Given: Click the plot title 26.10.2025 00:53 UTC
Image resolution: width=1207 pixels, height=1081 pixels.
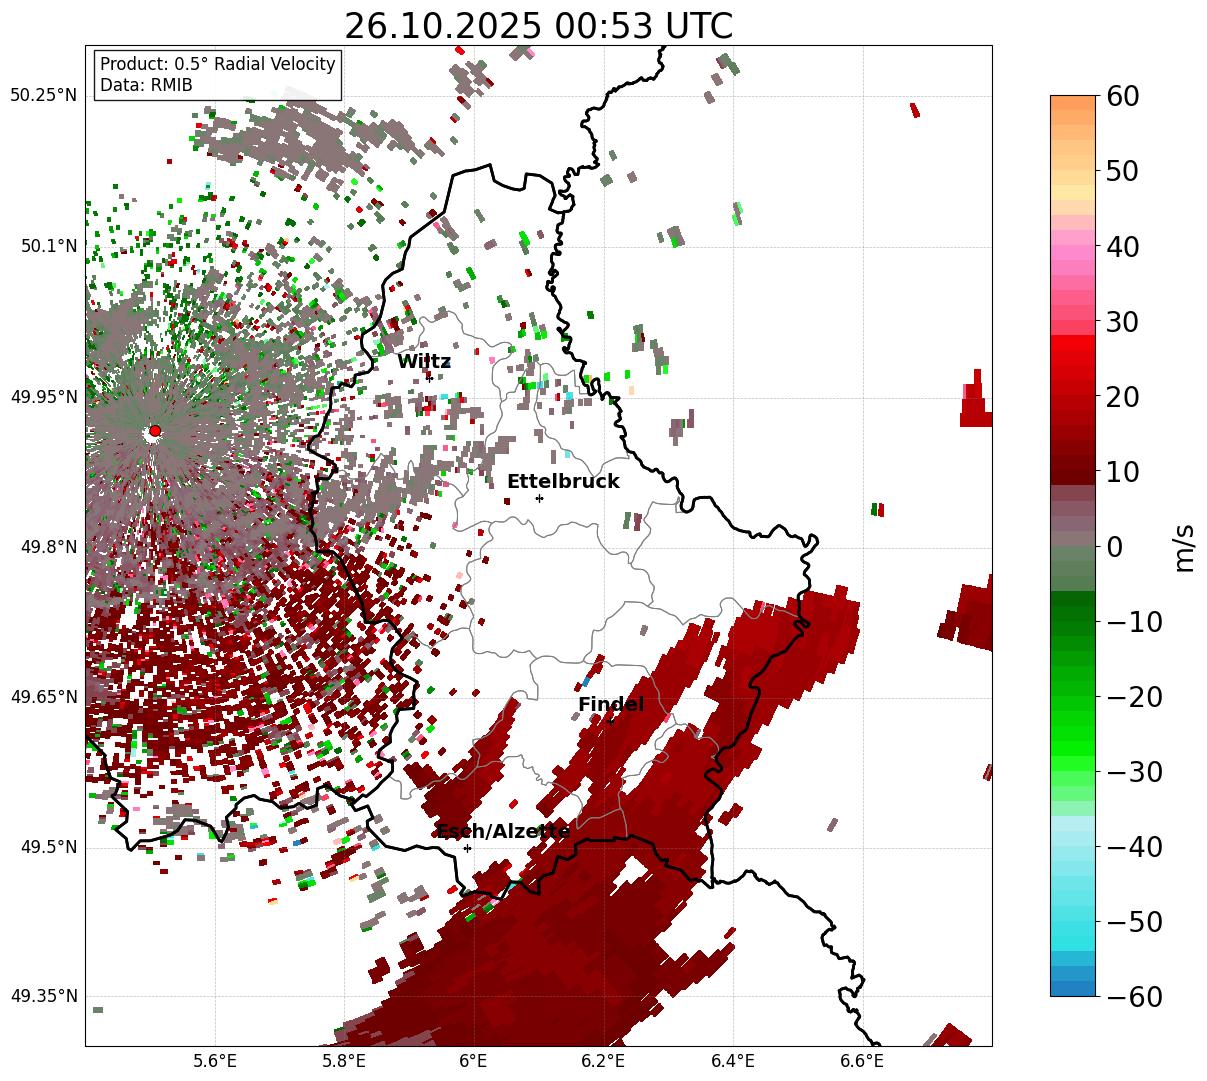Looking at the screenshot, I should coord(538,26).
